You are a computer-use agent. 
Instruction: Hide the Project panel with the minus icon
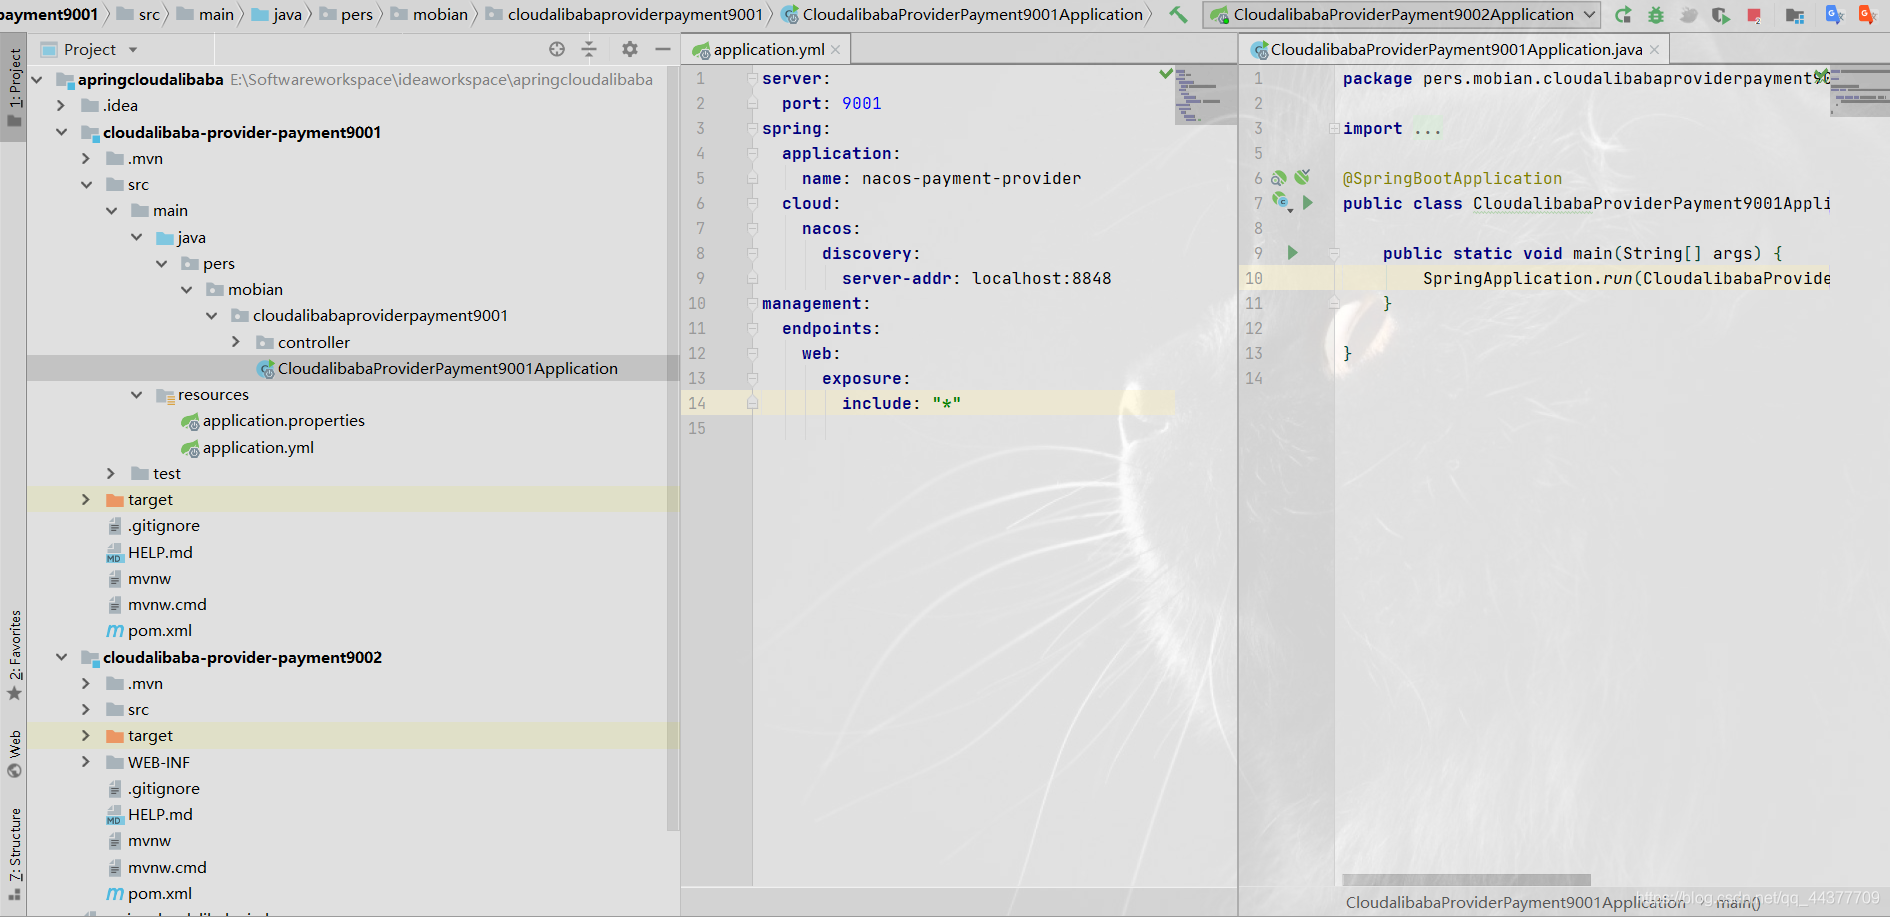tap(662, 49)
